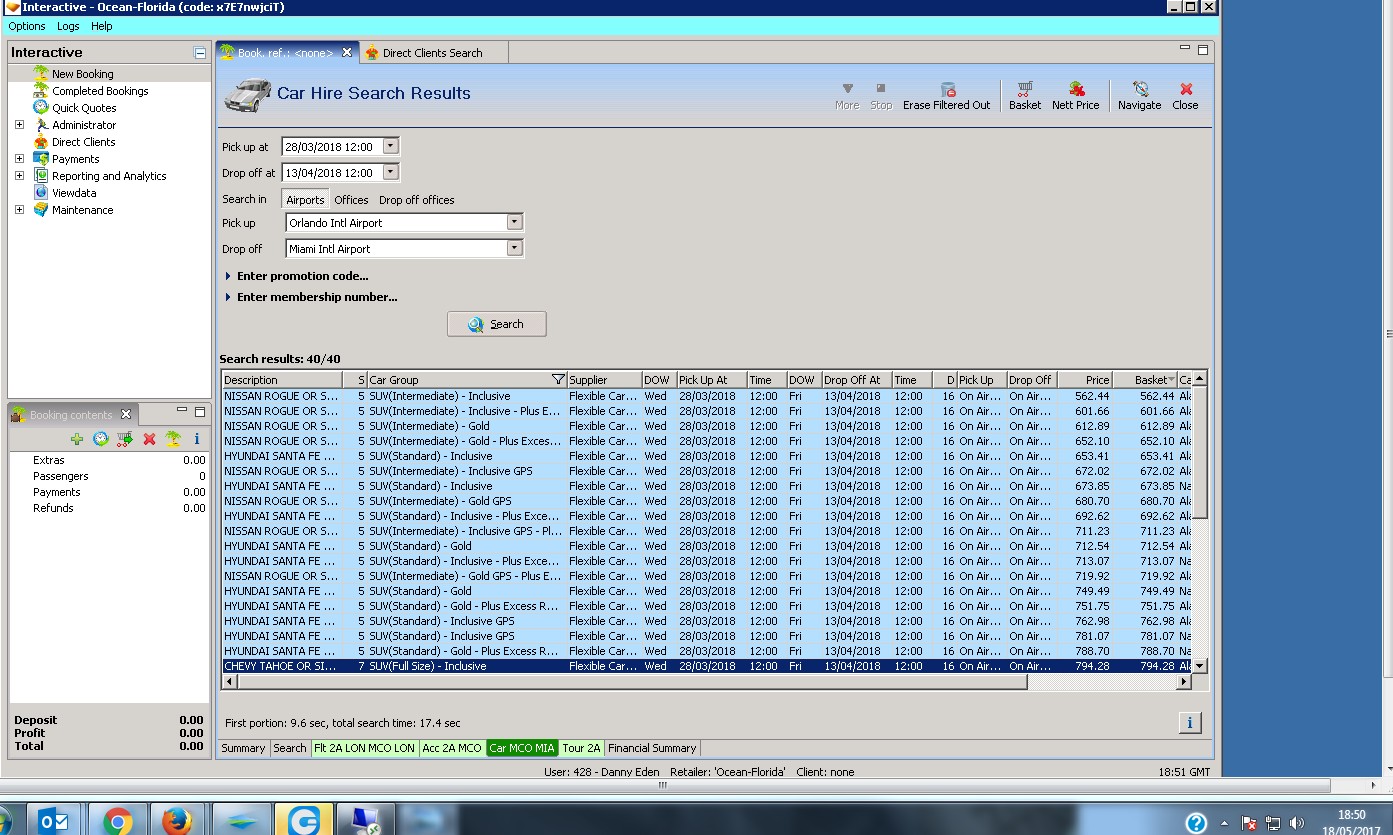Switch to the Summary bottom tab

tap(243, 748)
